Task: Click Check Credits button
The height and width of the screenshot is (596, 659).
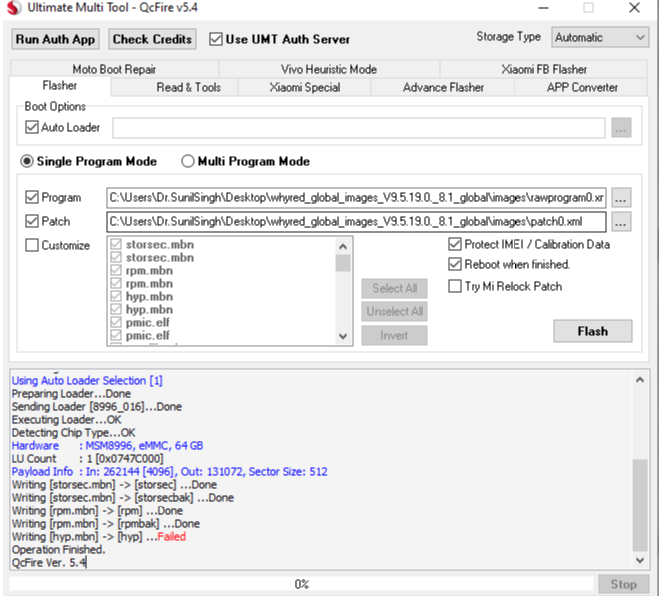Action: pyautogui.click(x=152, y=39)
